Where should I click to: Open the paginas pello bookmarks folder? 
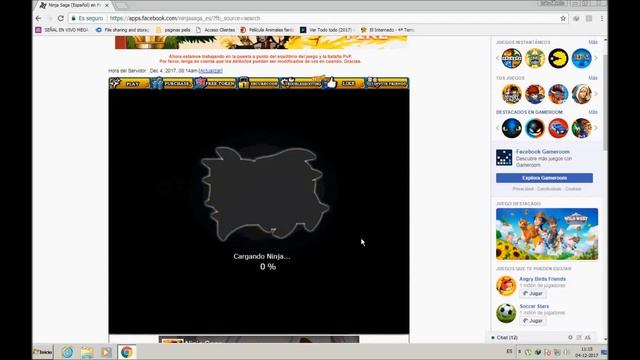[x=173, y=30]
